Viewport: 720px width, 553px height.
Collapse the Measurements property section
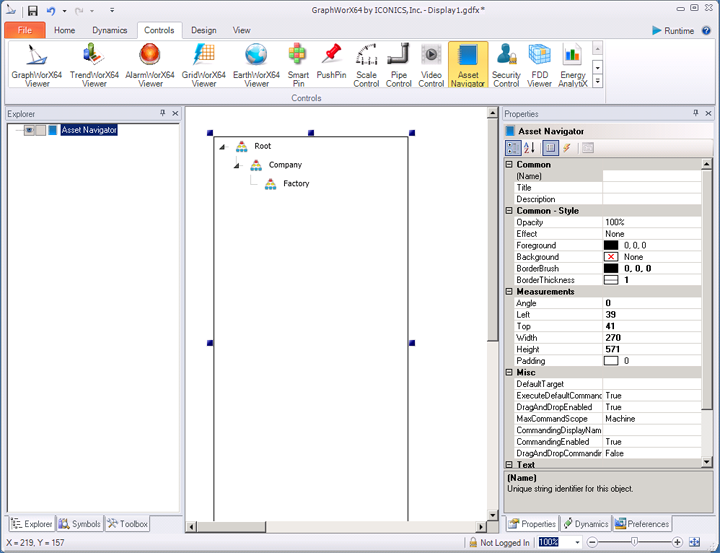pyautogui.click(x=510, y=292)
